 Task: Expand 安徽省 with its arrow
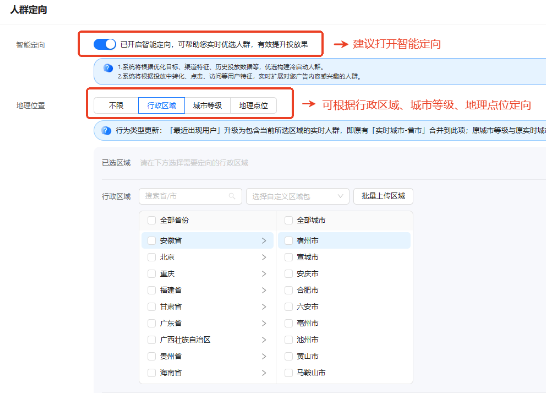pyautogui.click(x=264, y=241)
